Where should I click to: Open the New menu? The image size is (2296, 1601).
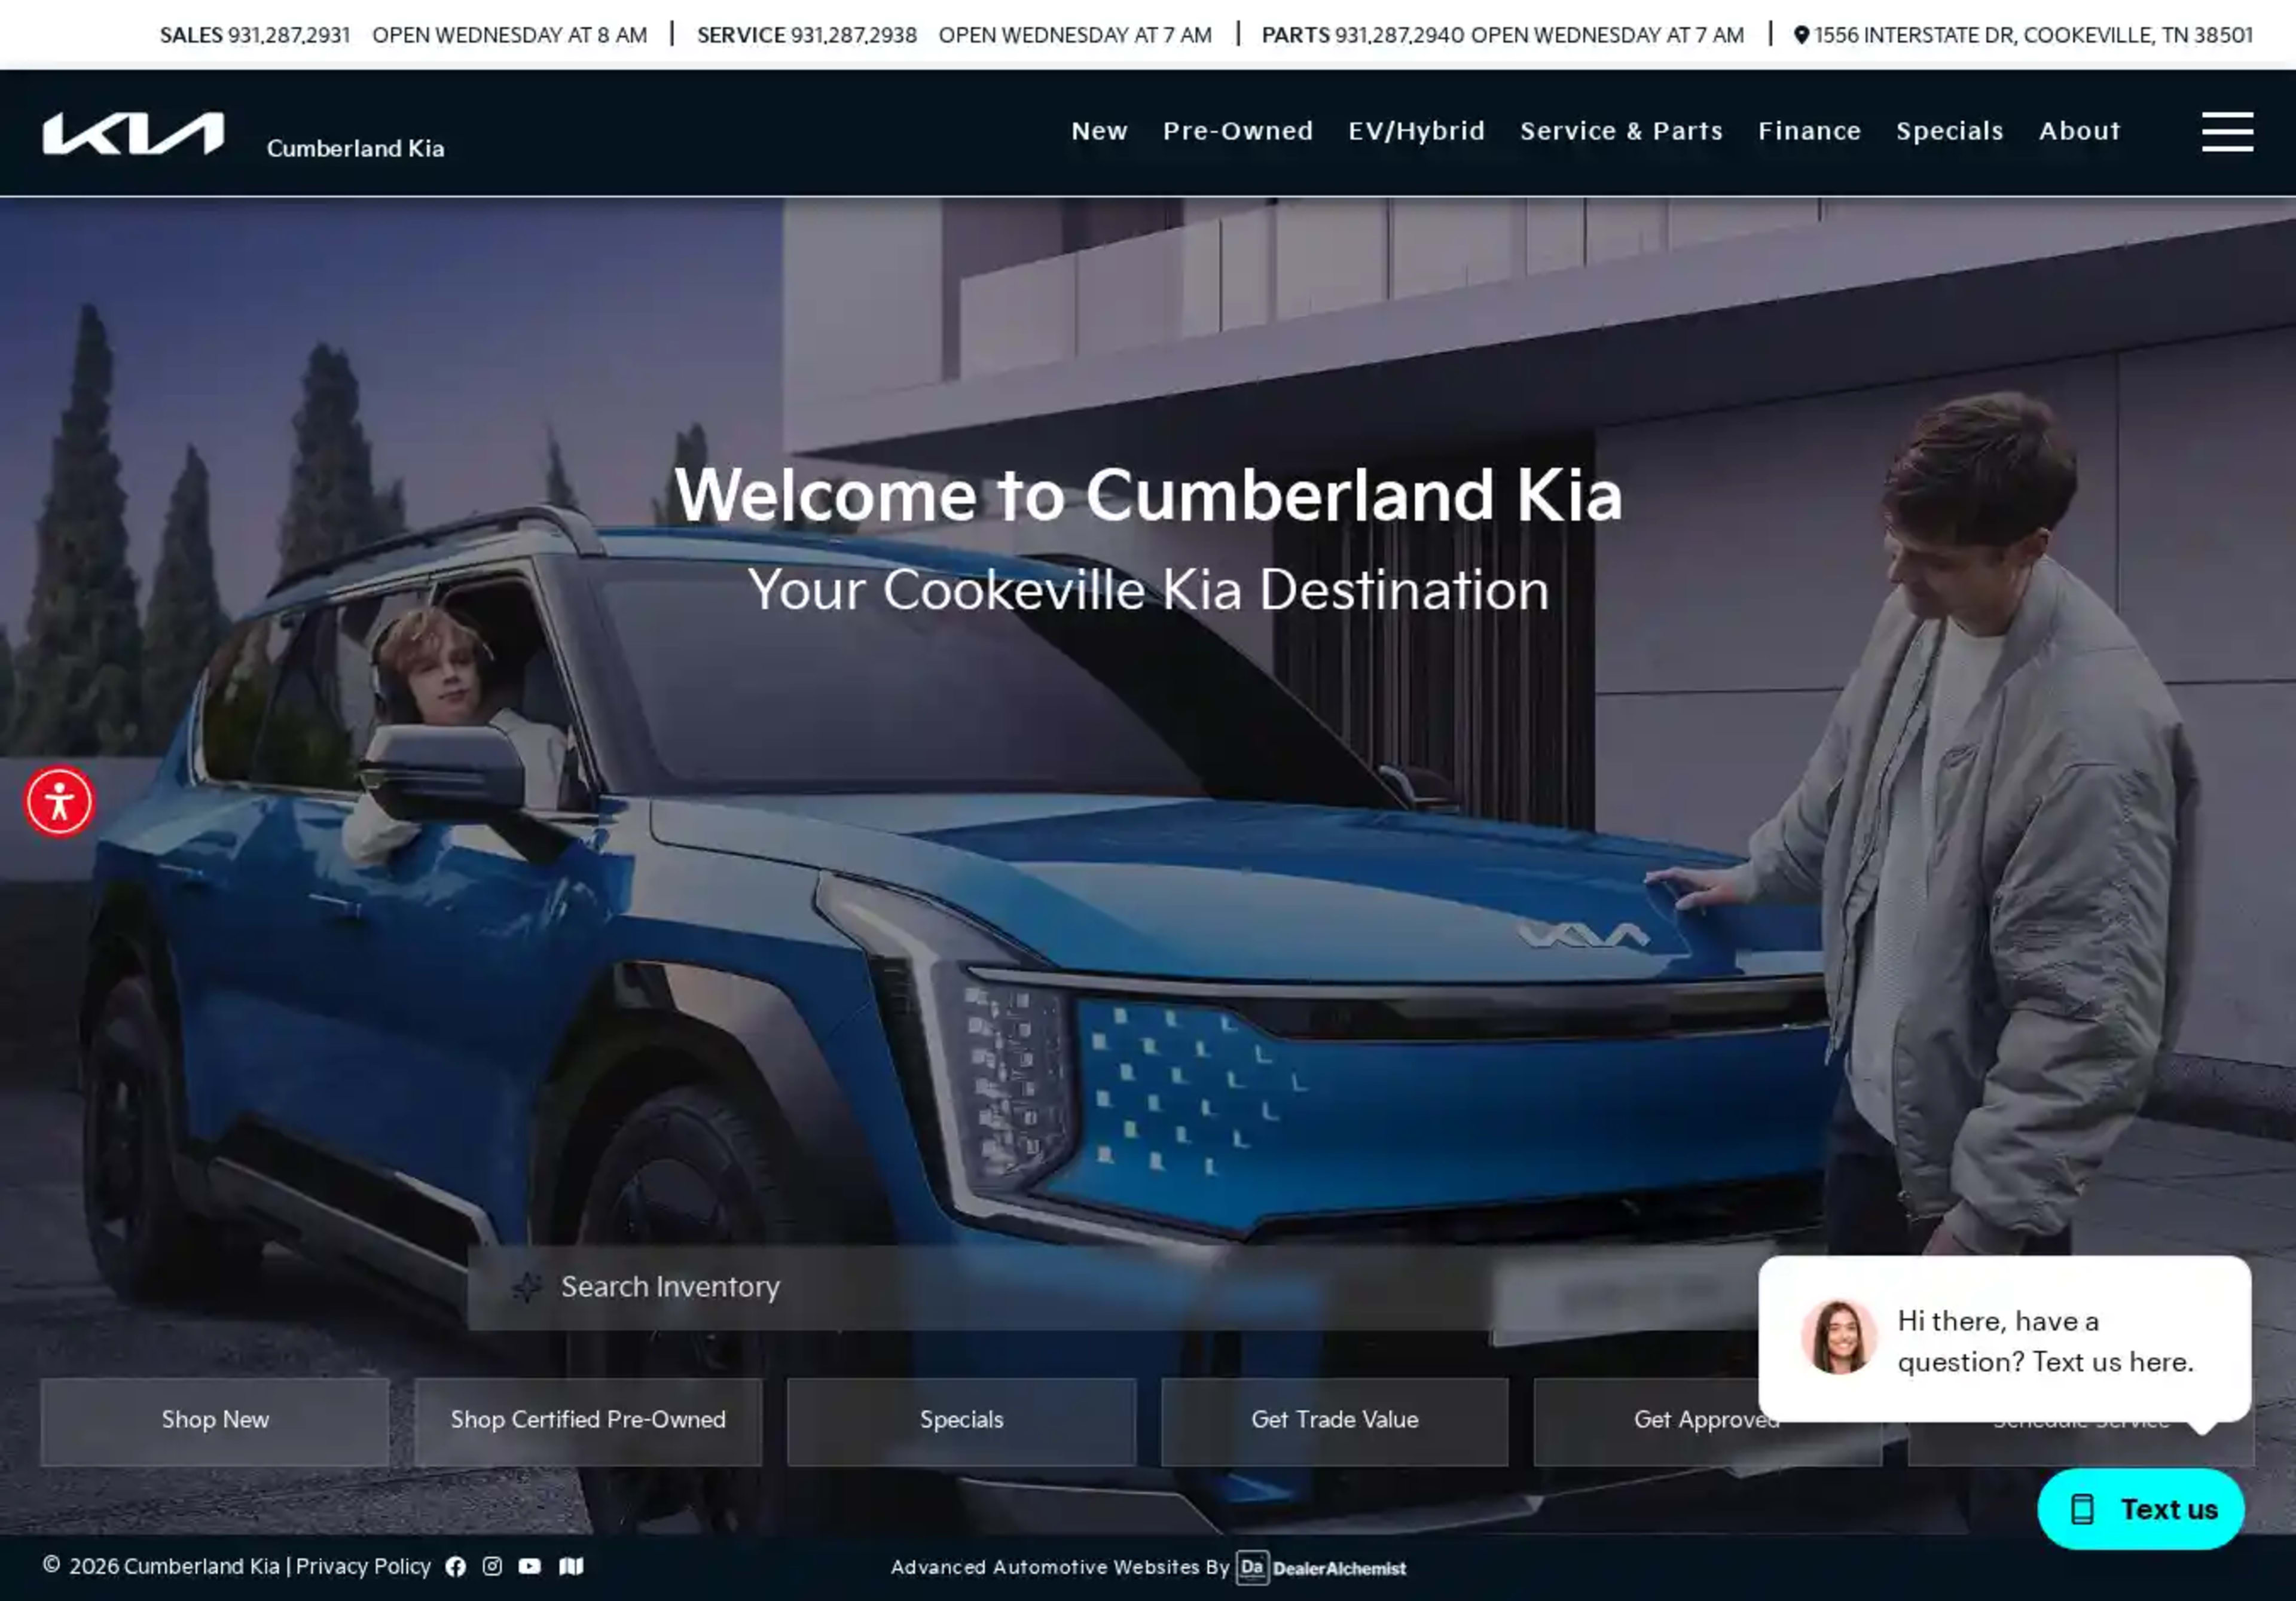(x=1099, y=131)
